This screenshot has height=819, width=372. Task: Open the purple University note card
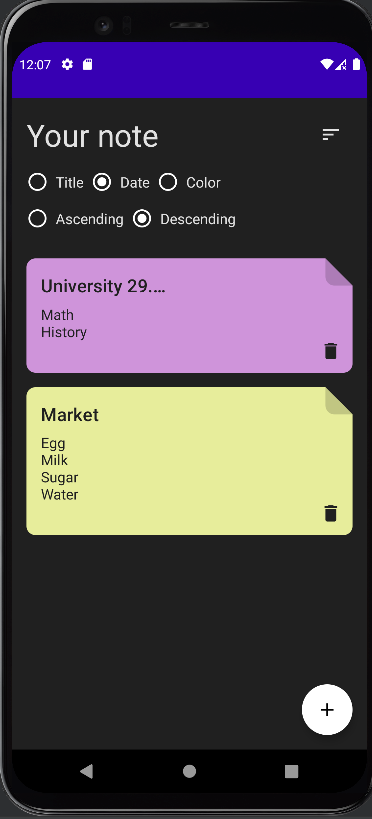coord(190,315)
